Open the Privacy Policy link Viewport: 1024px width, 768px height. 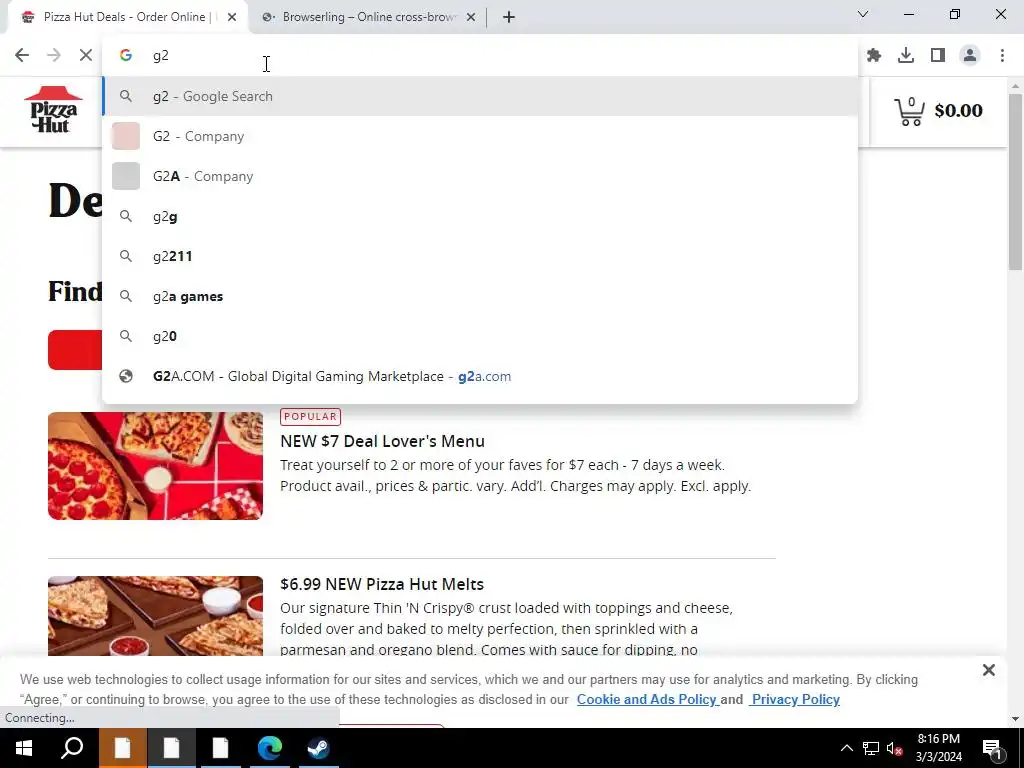(795, 699)
